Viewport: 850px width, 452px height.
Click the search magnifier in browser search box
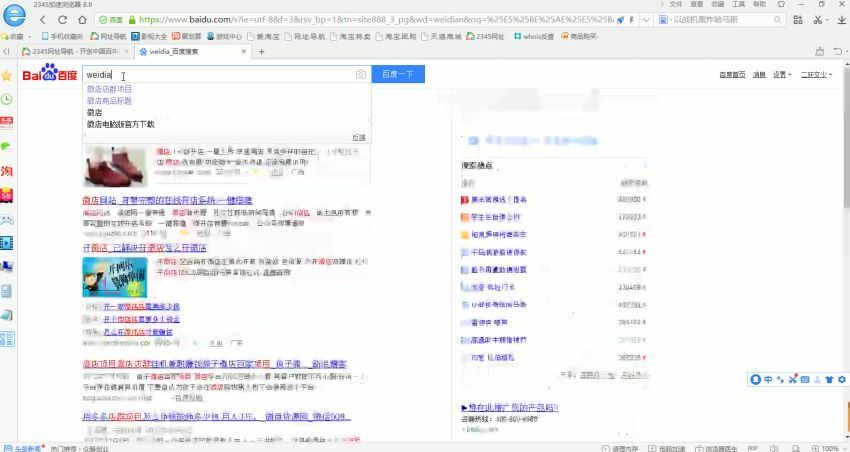tap(777, 20)
